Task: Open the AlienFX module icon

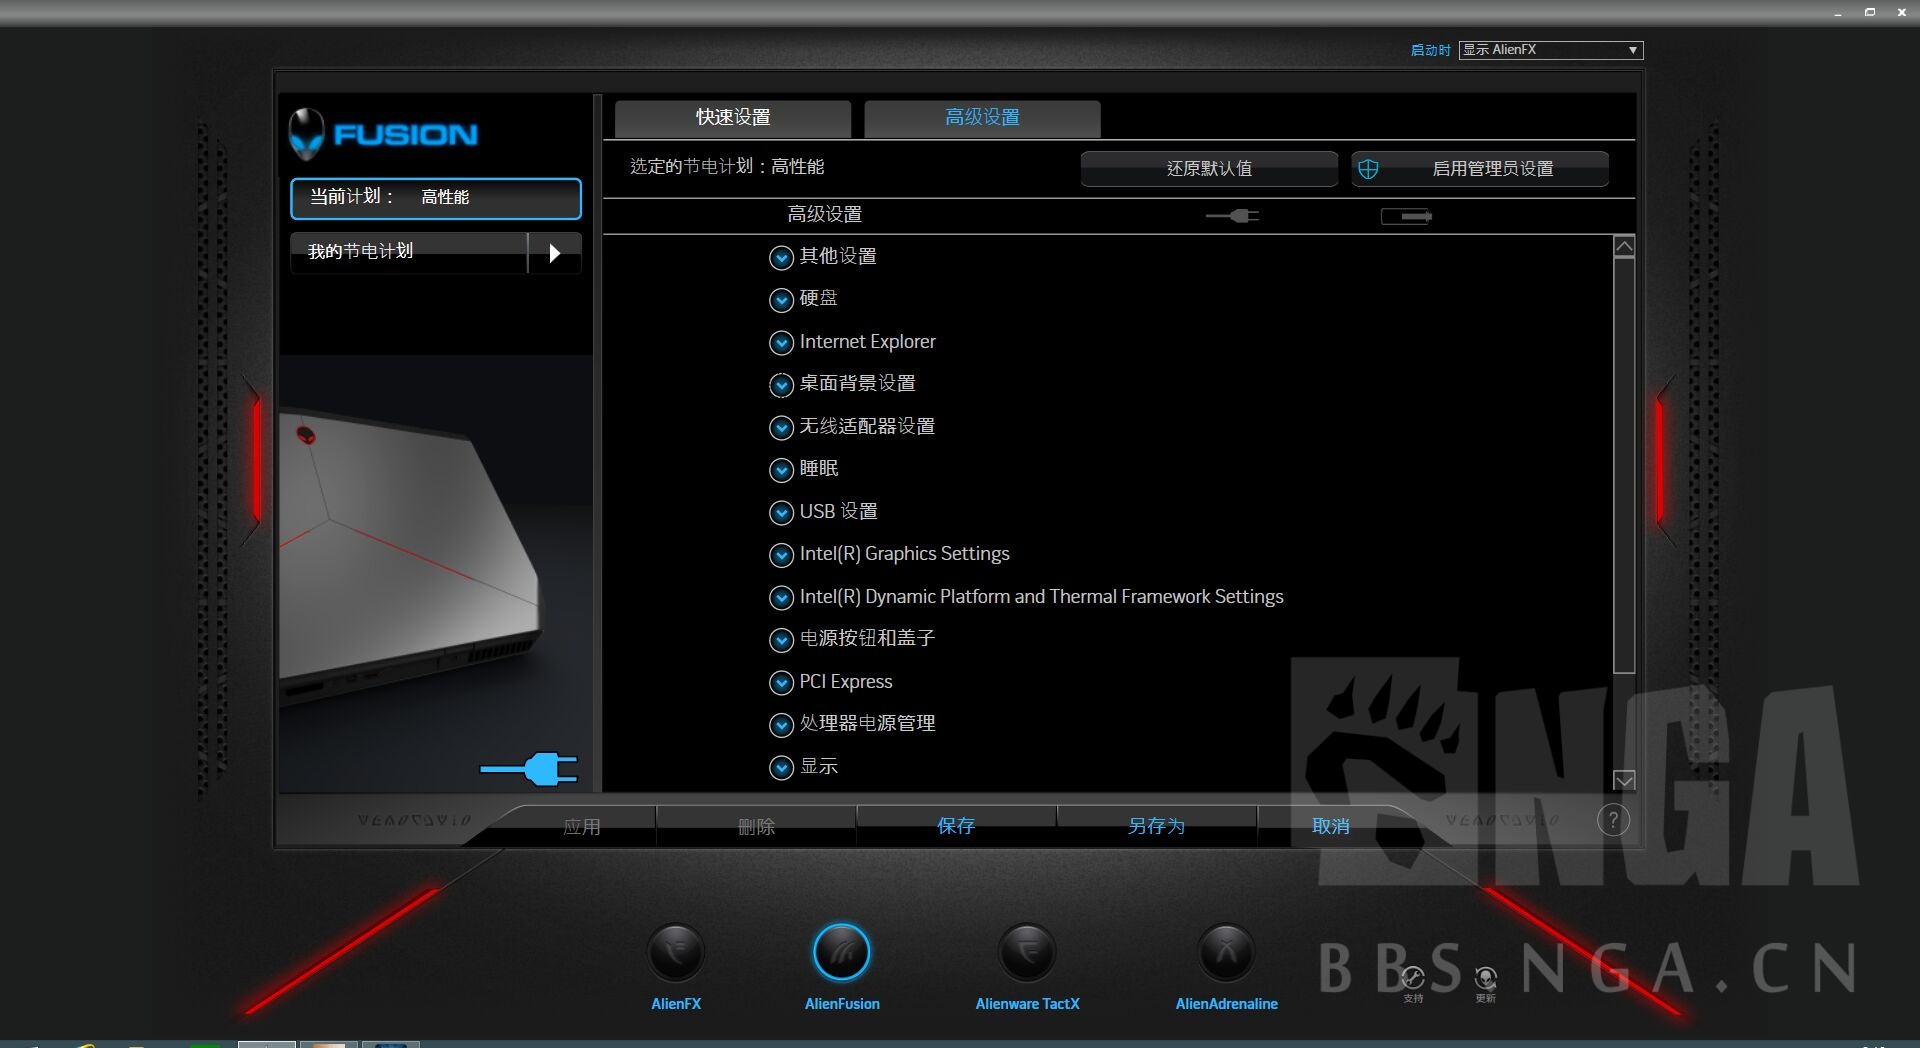Action: tap(675, 952)
